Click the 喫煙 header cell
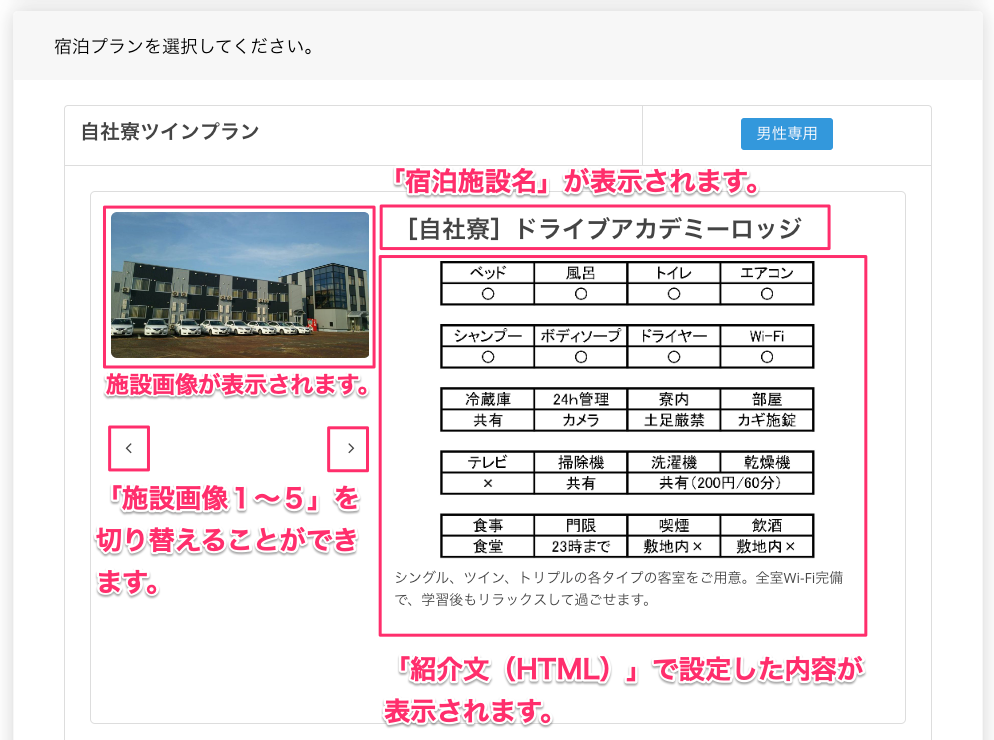This screenshot has width=994, height=740. [x=673, y=525]
